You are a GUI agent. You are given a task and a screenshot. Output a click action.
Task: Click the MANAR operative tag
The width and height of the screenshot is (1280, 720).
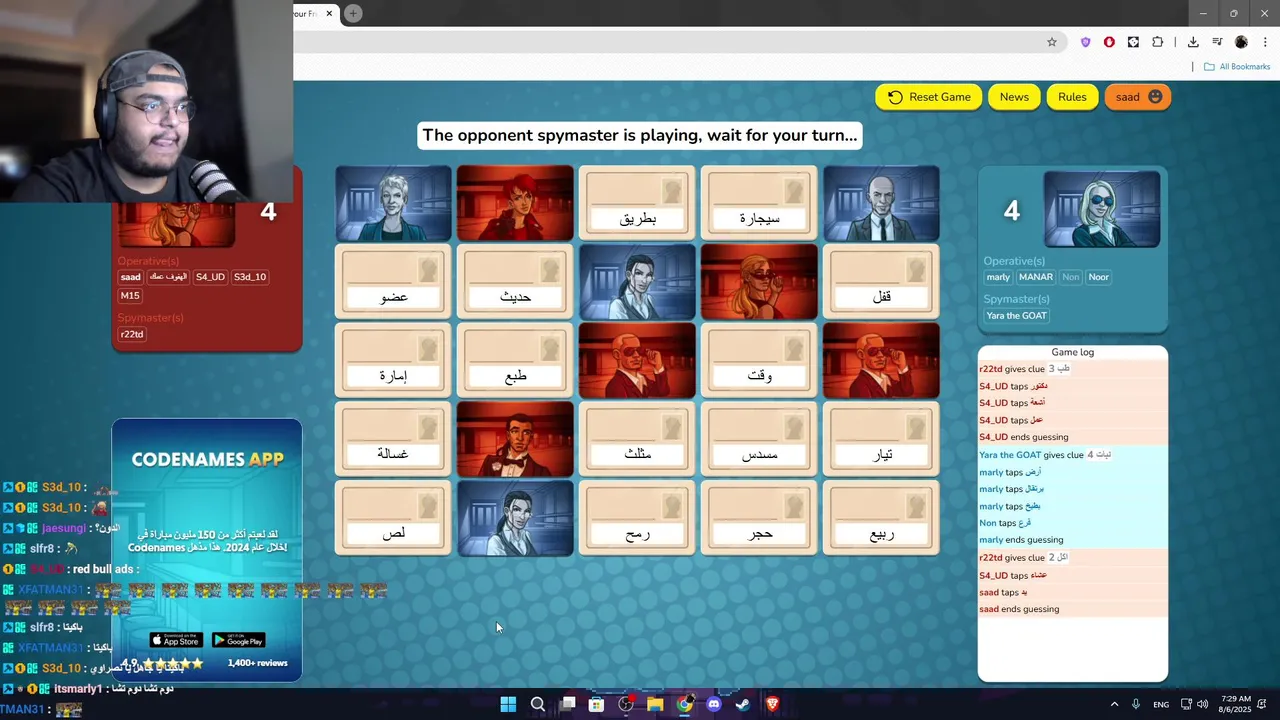(x=1036, y=277)
